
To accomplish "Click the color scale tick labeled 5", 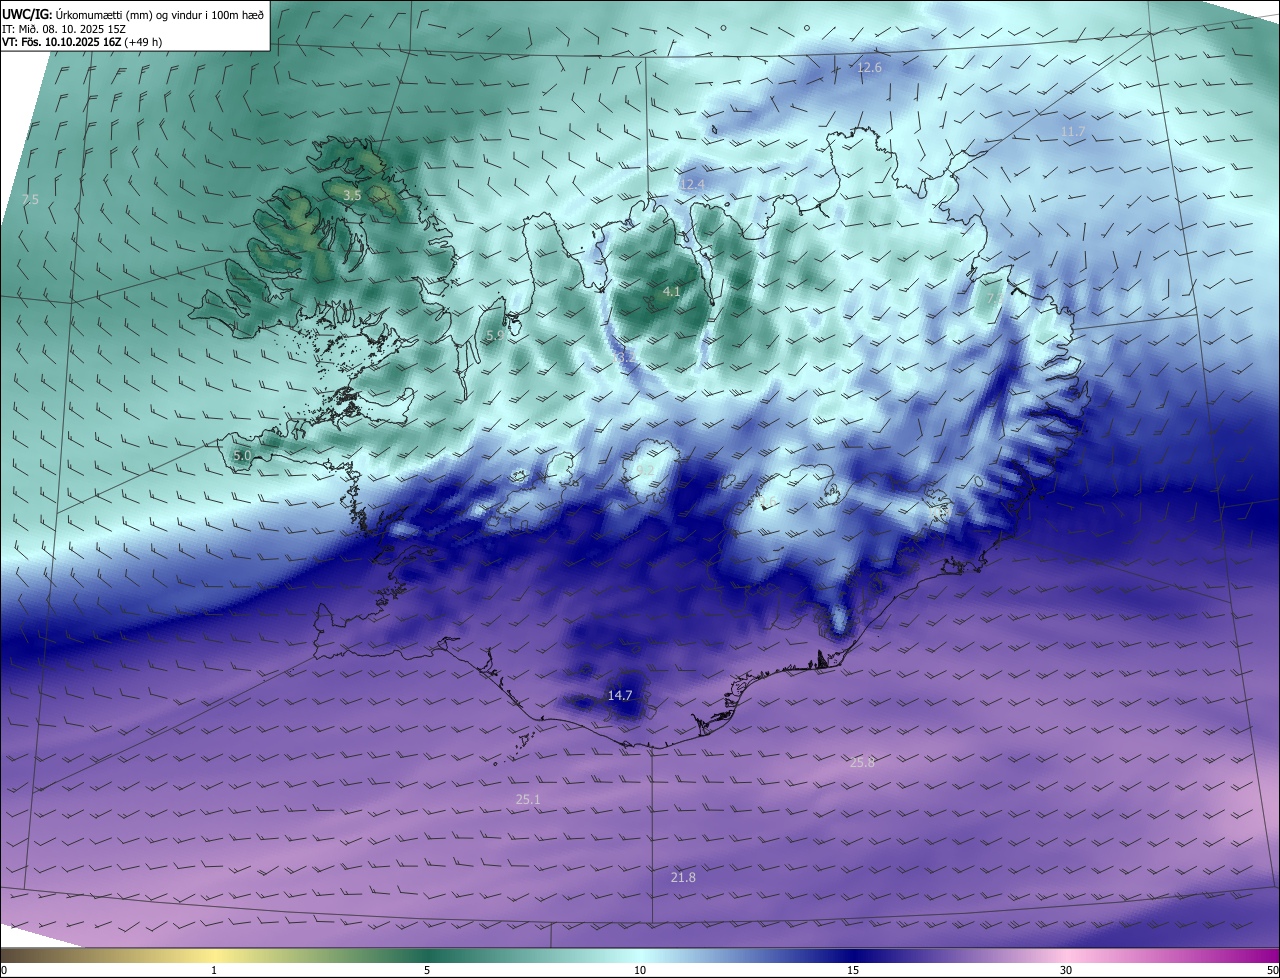I will pyautogui.click(x=427, y=970).
